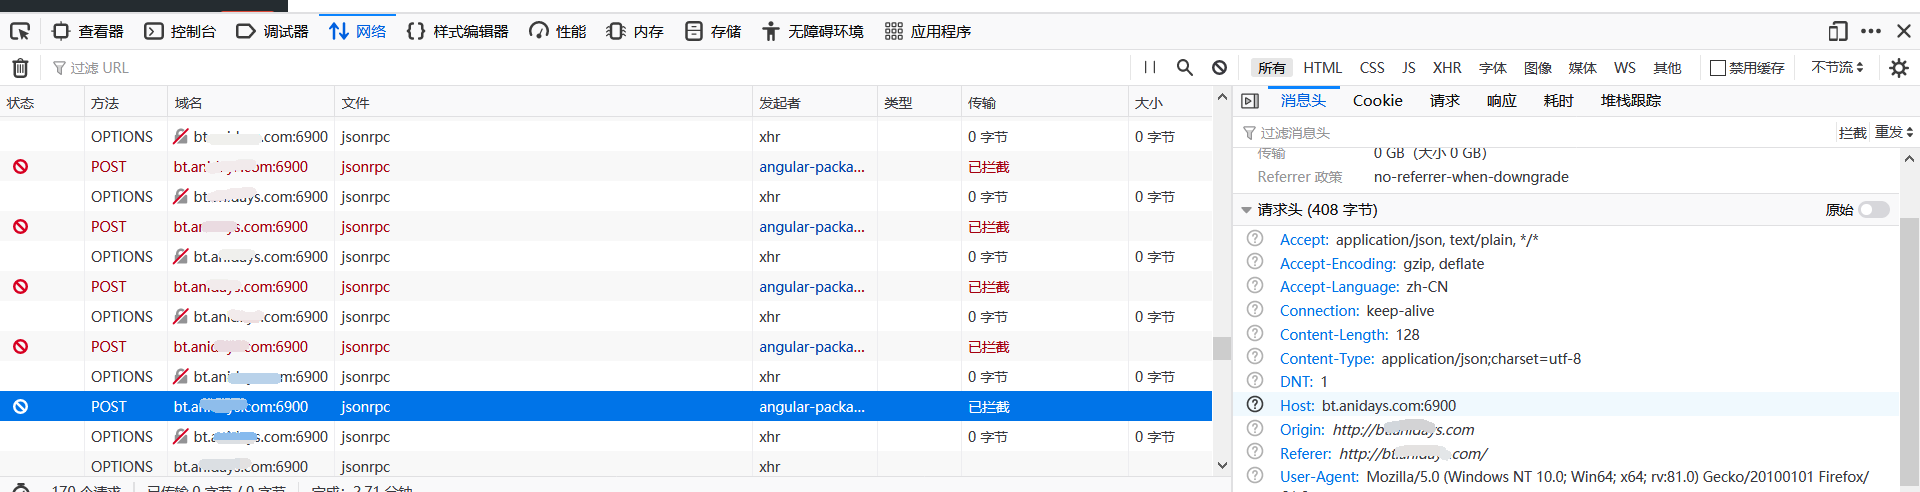
Task: Click the 拦截 button
Action: coord(1852,133)
